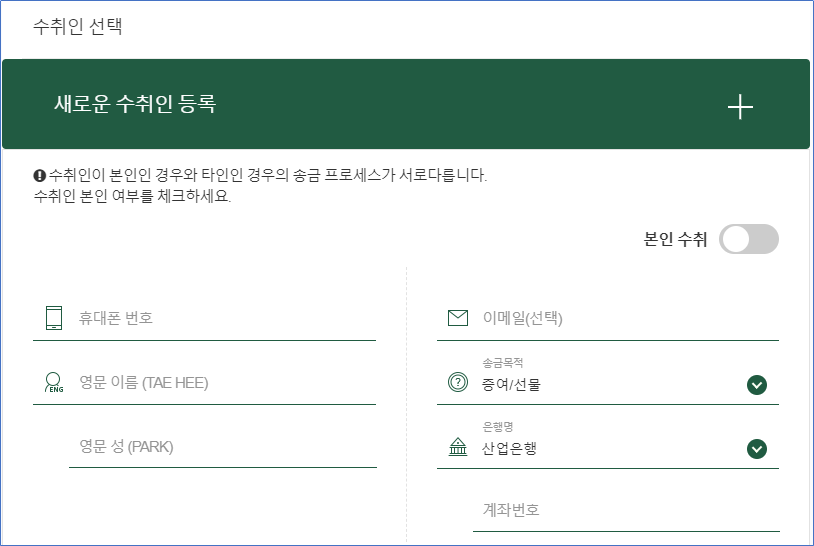
Task: Click the exclamation notice icon
Action: pyautogui.click(x=39, y=175)
